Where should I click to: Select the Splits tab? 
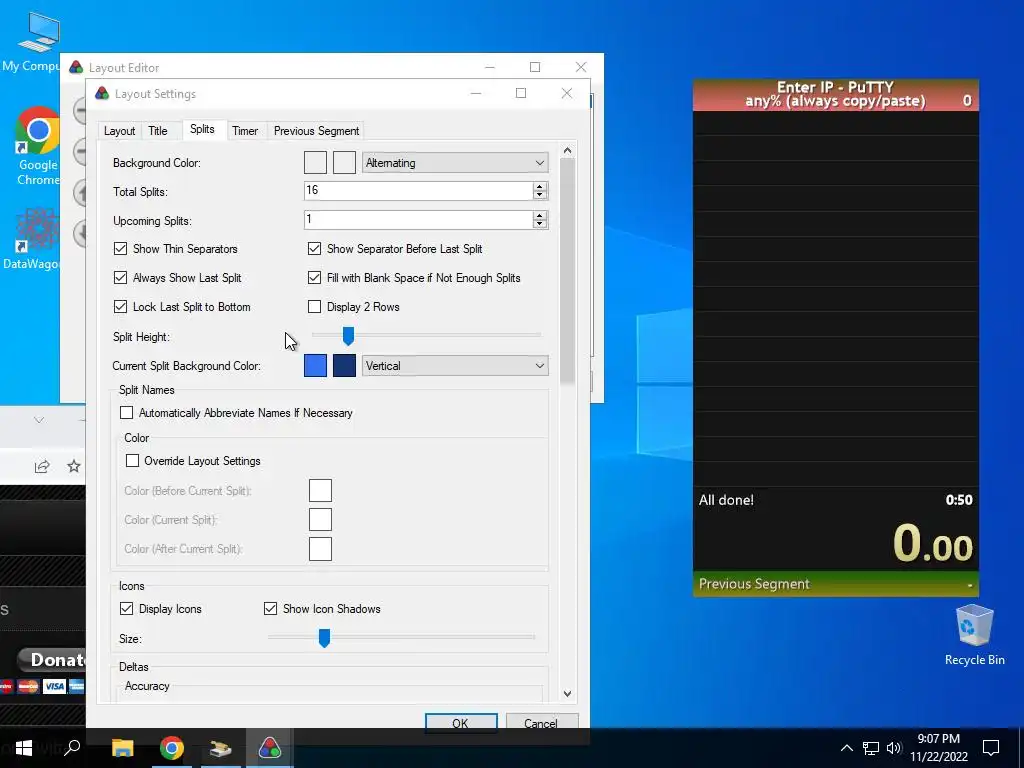[x=202, y=129]
